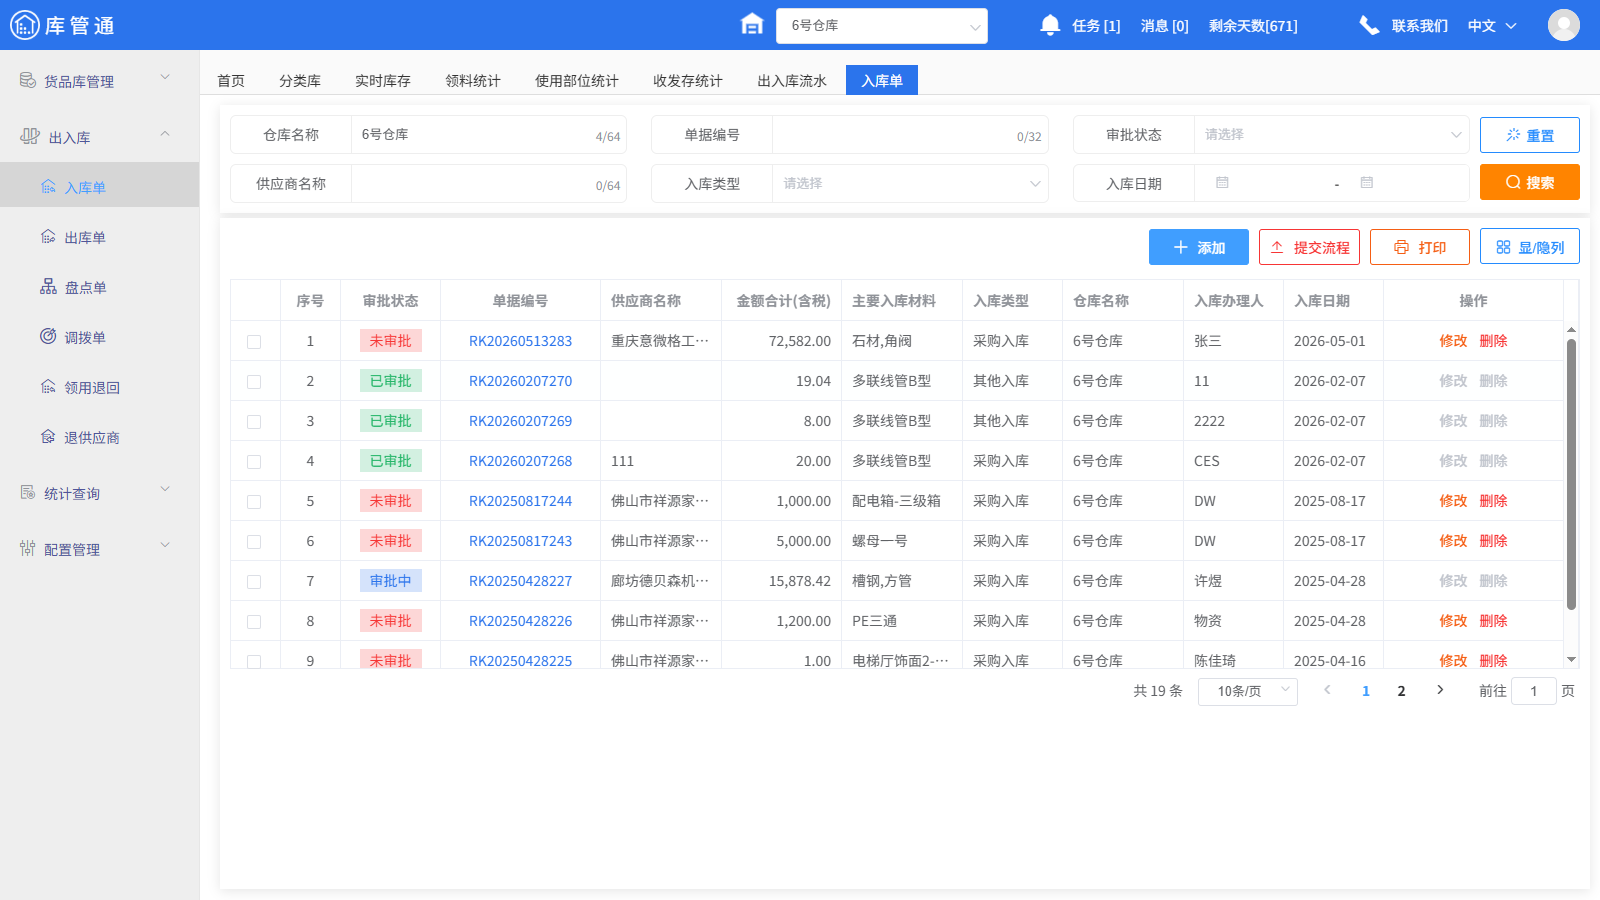
Task: Open the 10条/页 page size dropdown
Action: [1248, 691]
